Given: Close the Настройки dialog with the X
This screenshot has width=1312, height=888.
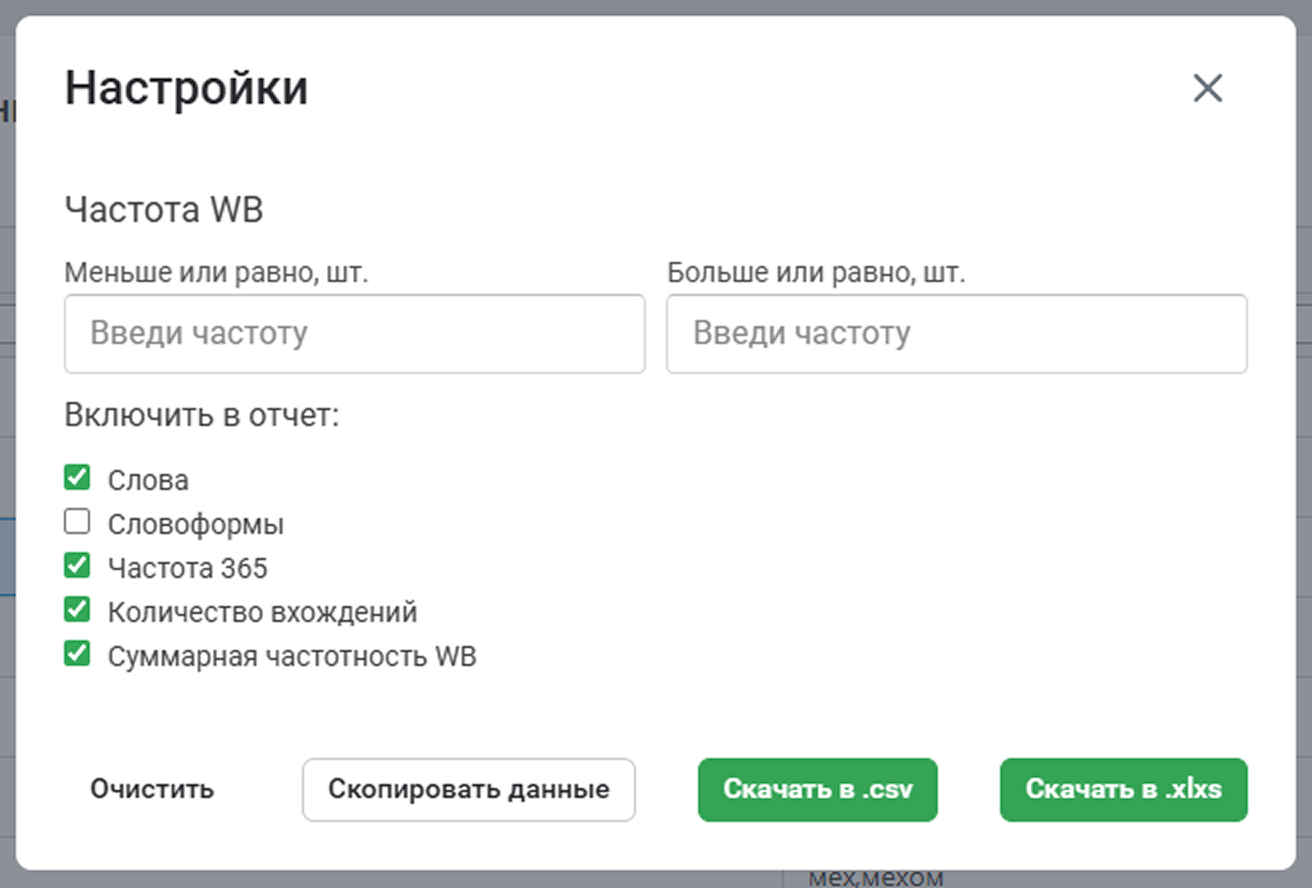Looking at the screenshot, I should [1208, 89].
